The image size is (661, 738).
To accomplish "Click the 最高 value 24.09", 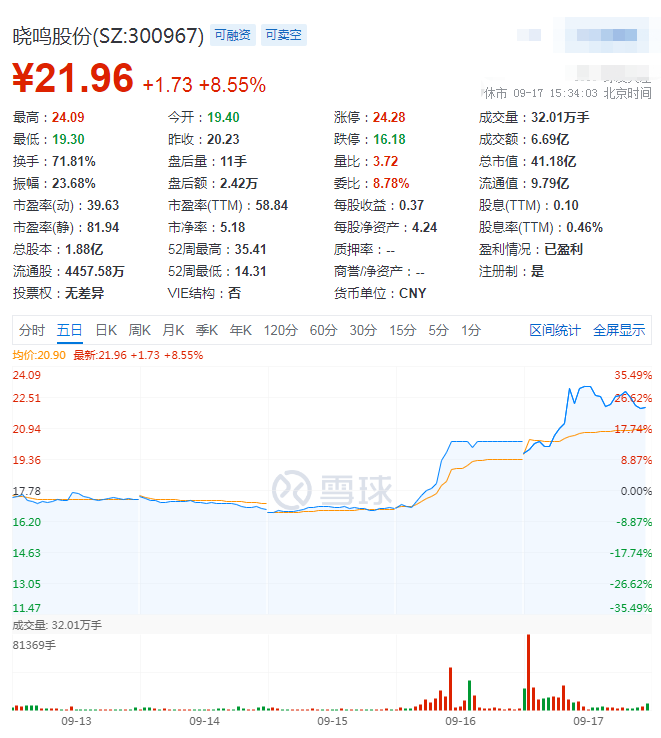I will click(x=68, y=117).
